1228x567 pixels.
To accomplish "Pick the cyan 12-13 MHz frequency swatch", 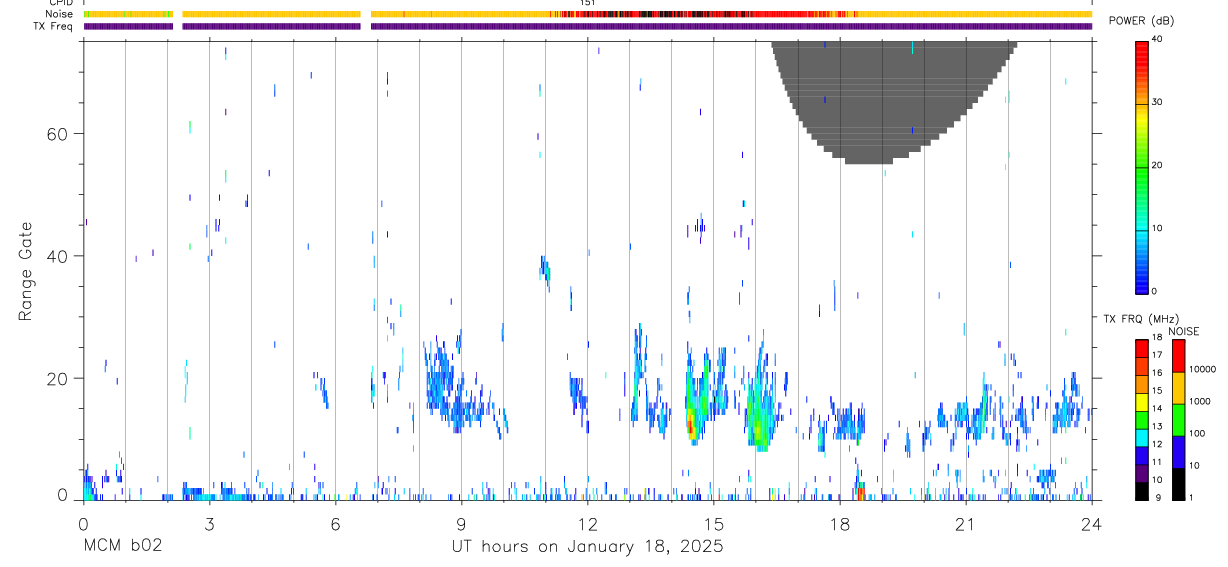I will click(x=1141, y=437).
